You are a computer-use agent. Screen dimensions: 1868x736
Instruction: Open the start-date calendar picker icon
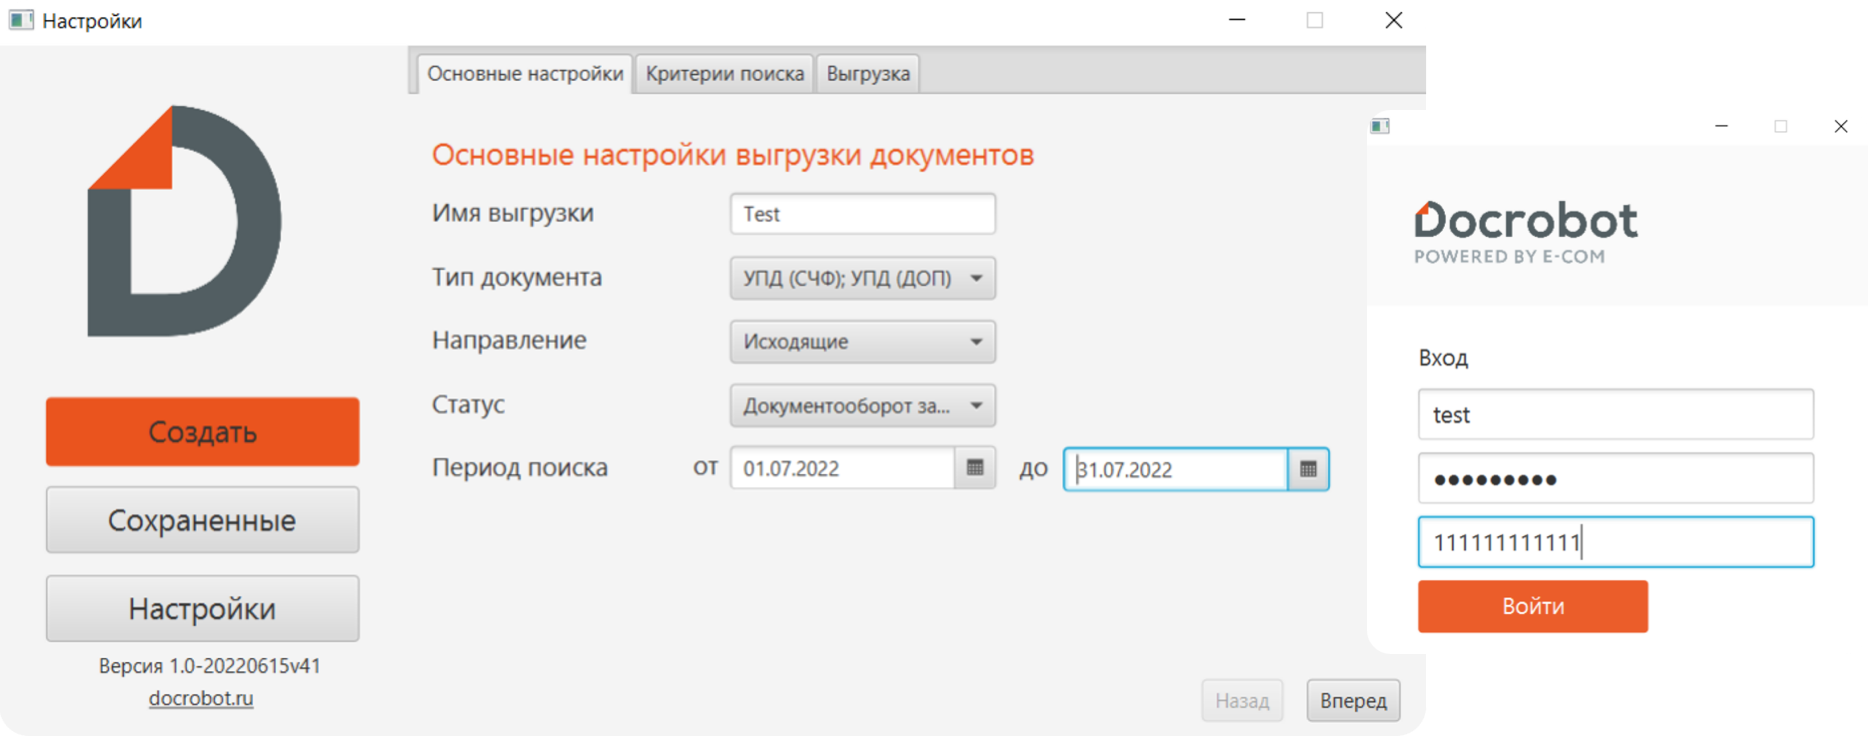pos(975,468)
